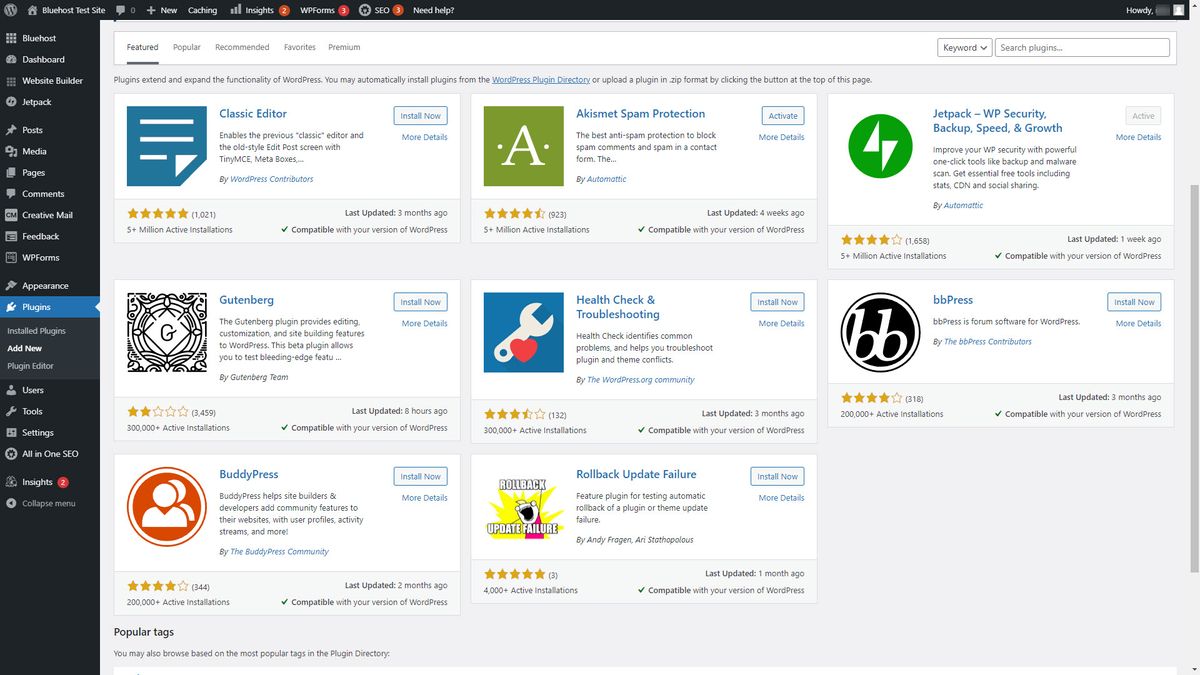Open WPForms in admin bar
1200x675 pixels.
click(324, 10)
